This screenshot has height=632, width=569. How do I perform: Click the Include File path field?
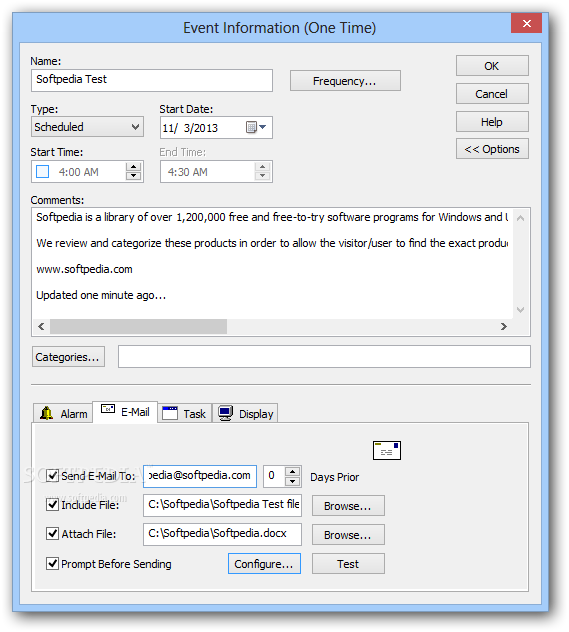(x=222, y=505)
